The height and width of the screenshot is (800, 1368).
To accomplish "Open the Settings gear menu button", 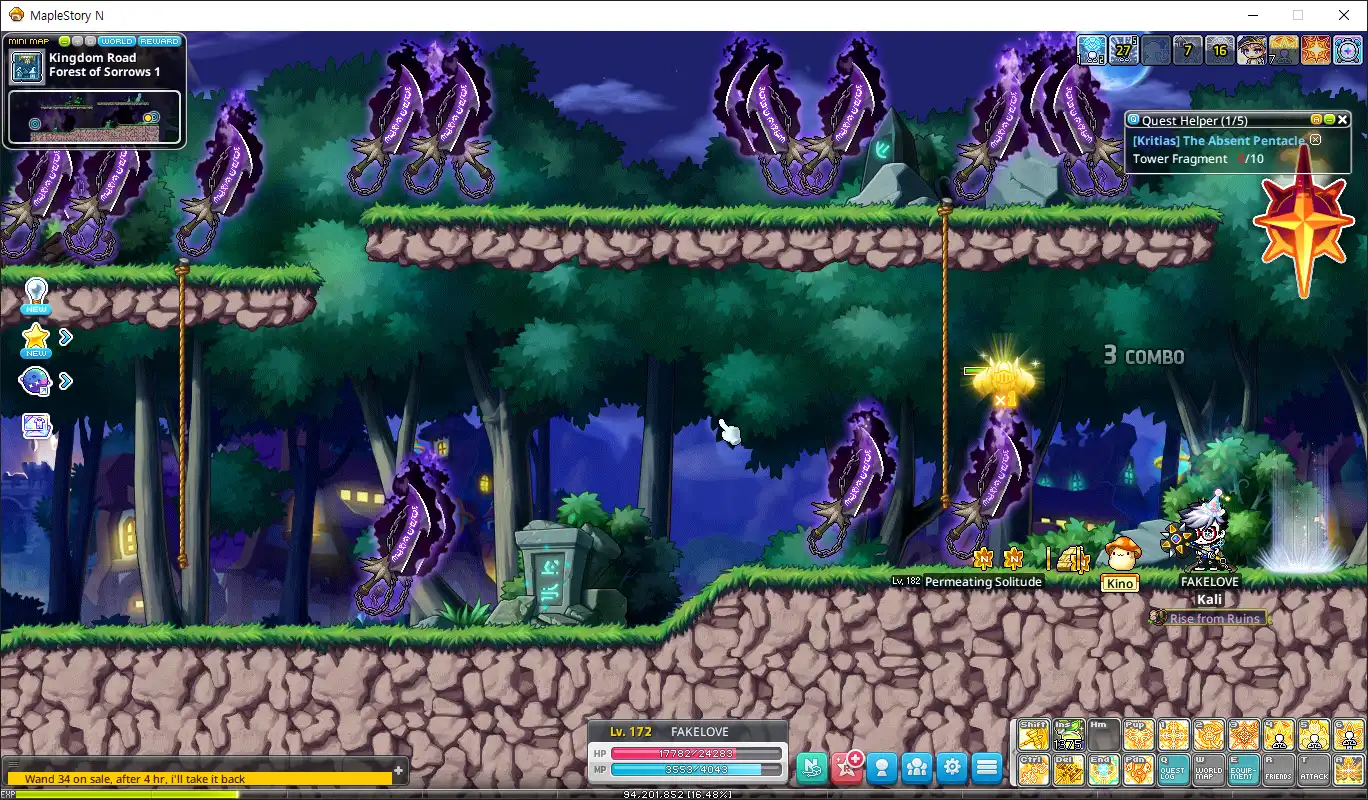I will (952, 767).
